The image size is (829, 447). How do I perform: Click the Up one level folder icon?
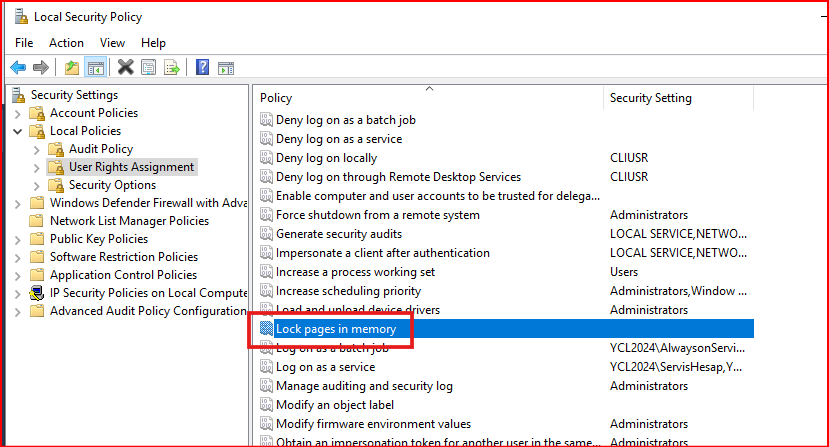pos(71,68)
